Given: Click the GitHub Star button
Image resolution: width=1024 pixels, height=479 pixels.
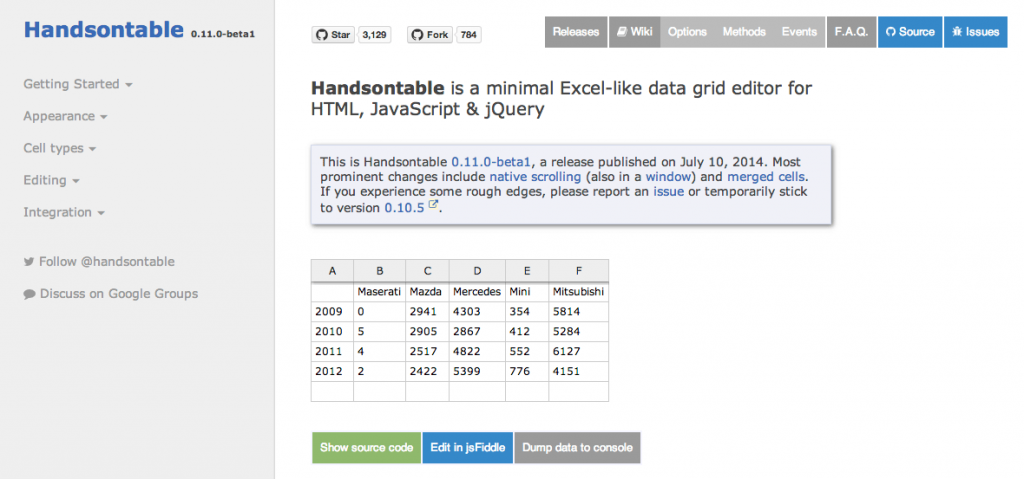Looking at the screenshot, I should point(333,35).
